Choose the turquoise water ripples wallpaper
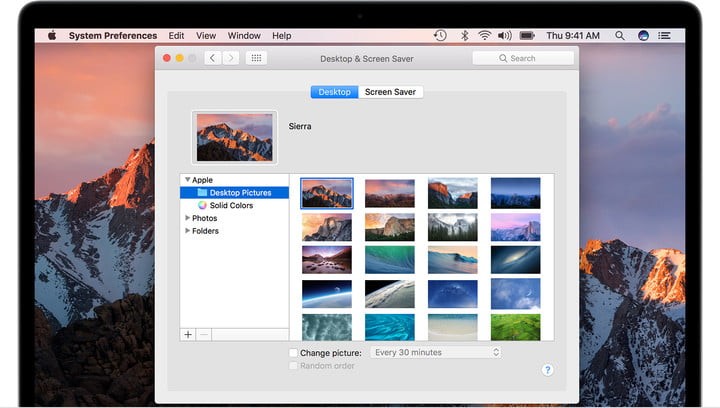The height and width of the screenshot is (408, 720). (x=390, y=327)
